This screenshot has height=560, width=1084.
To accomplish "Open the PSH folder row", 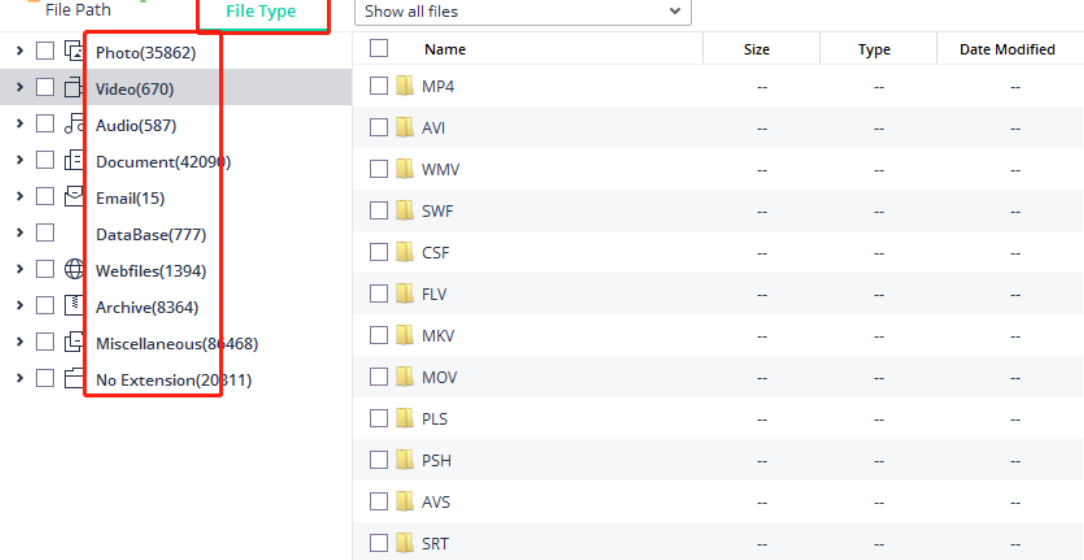I will pos(718,460).
